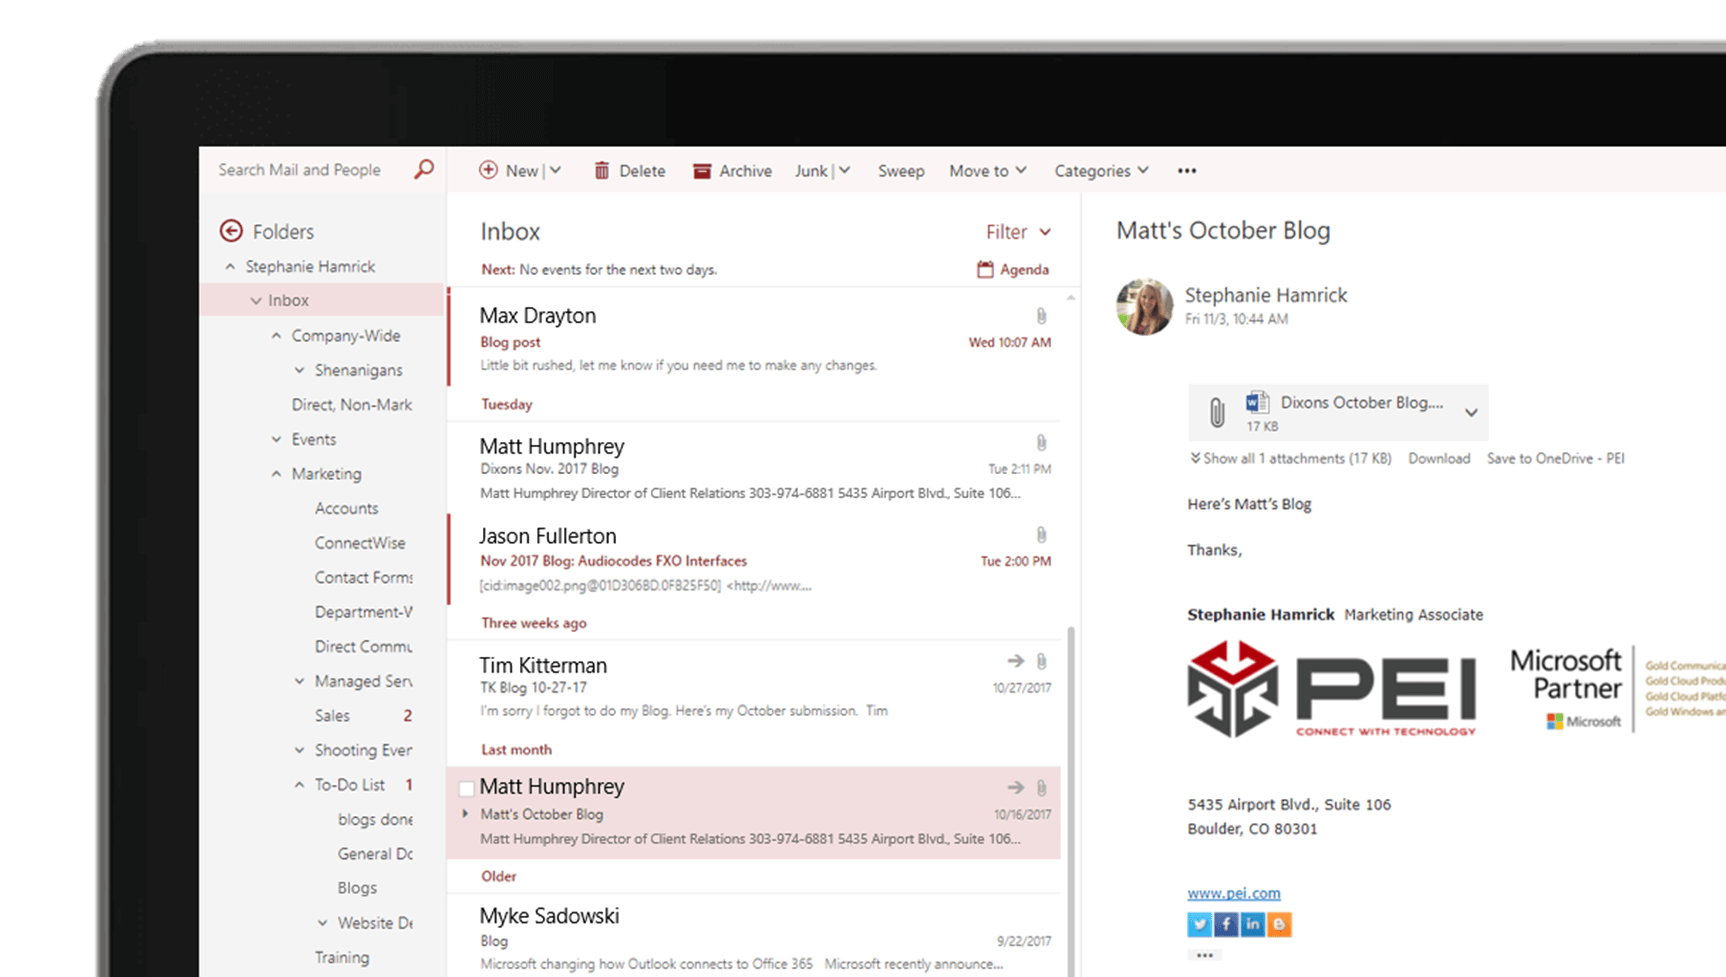Image resolution: width=1726 pixels, height=977 pixels.
Task: Open the Jason Fullerton Audiocodes email
Action: [x=755, y=559]
